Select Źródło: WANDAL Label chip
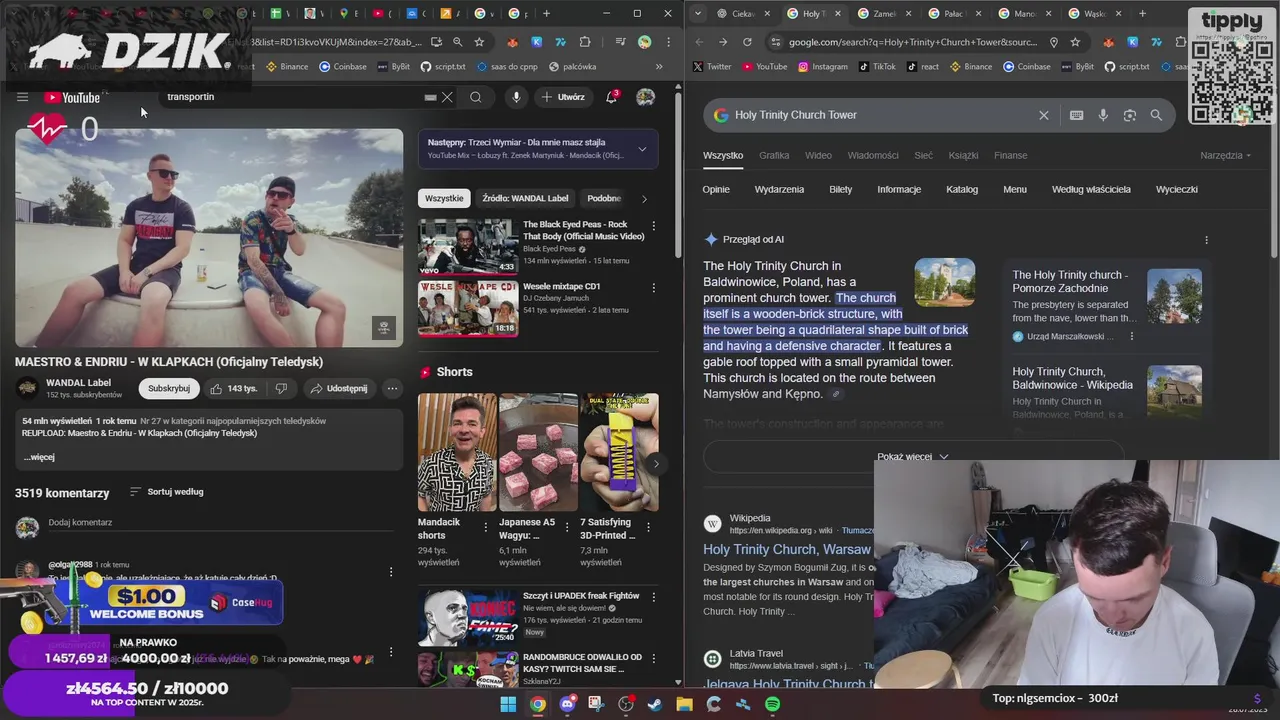The height and width of the screenshot is (720, 1280). tap(525, 198)
